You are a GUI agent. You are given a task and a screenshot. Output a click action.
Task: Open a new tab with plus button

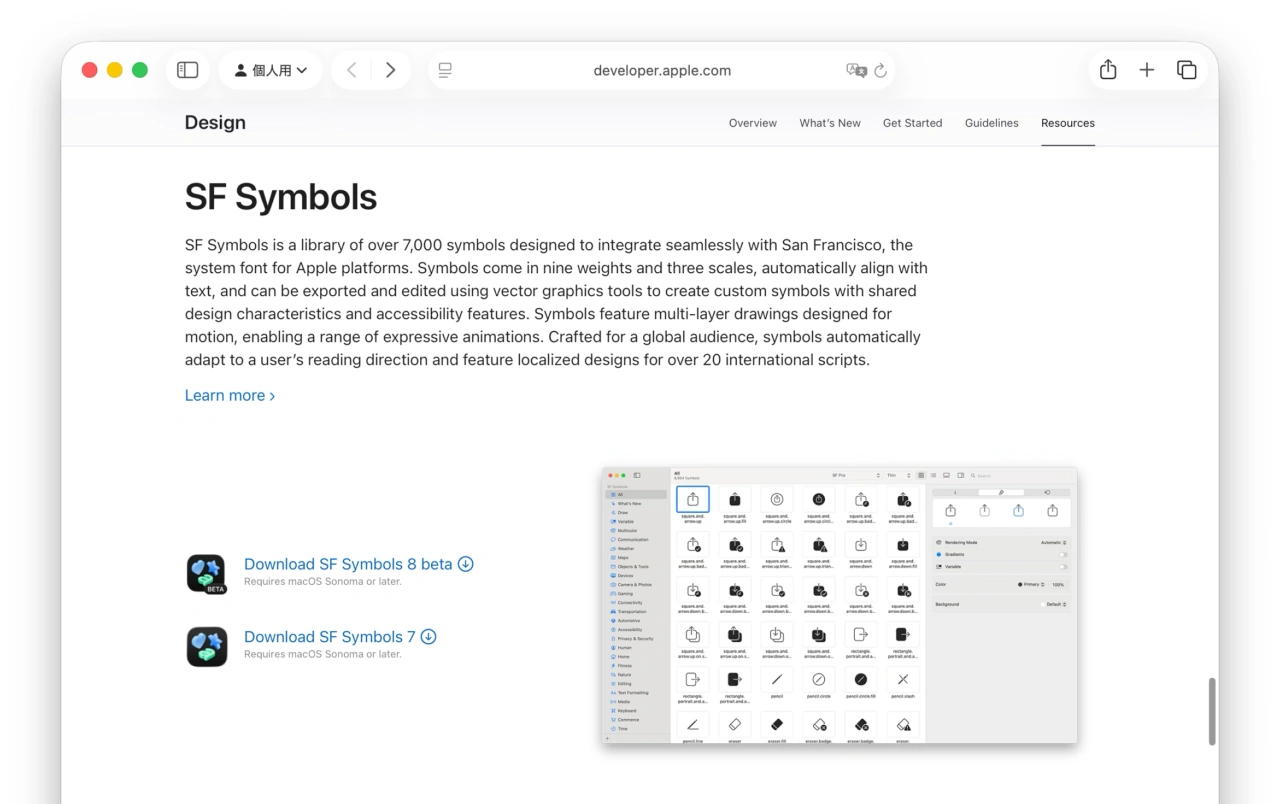click(1147, 70)
